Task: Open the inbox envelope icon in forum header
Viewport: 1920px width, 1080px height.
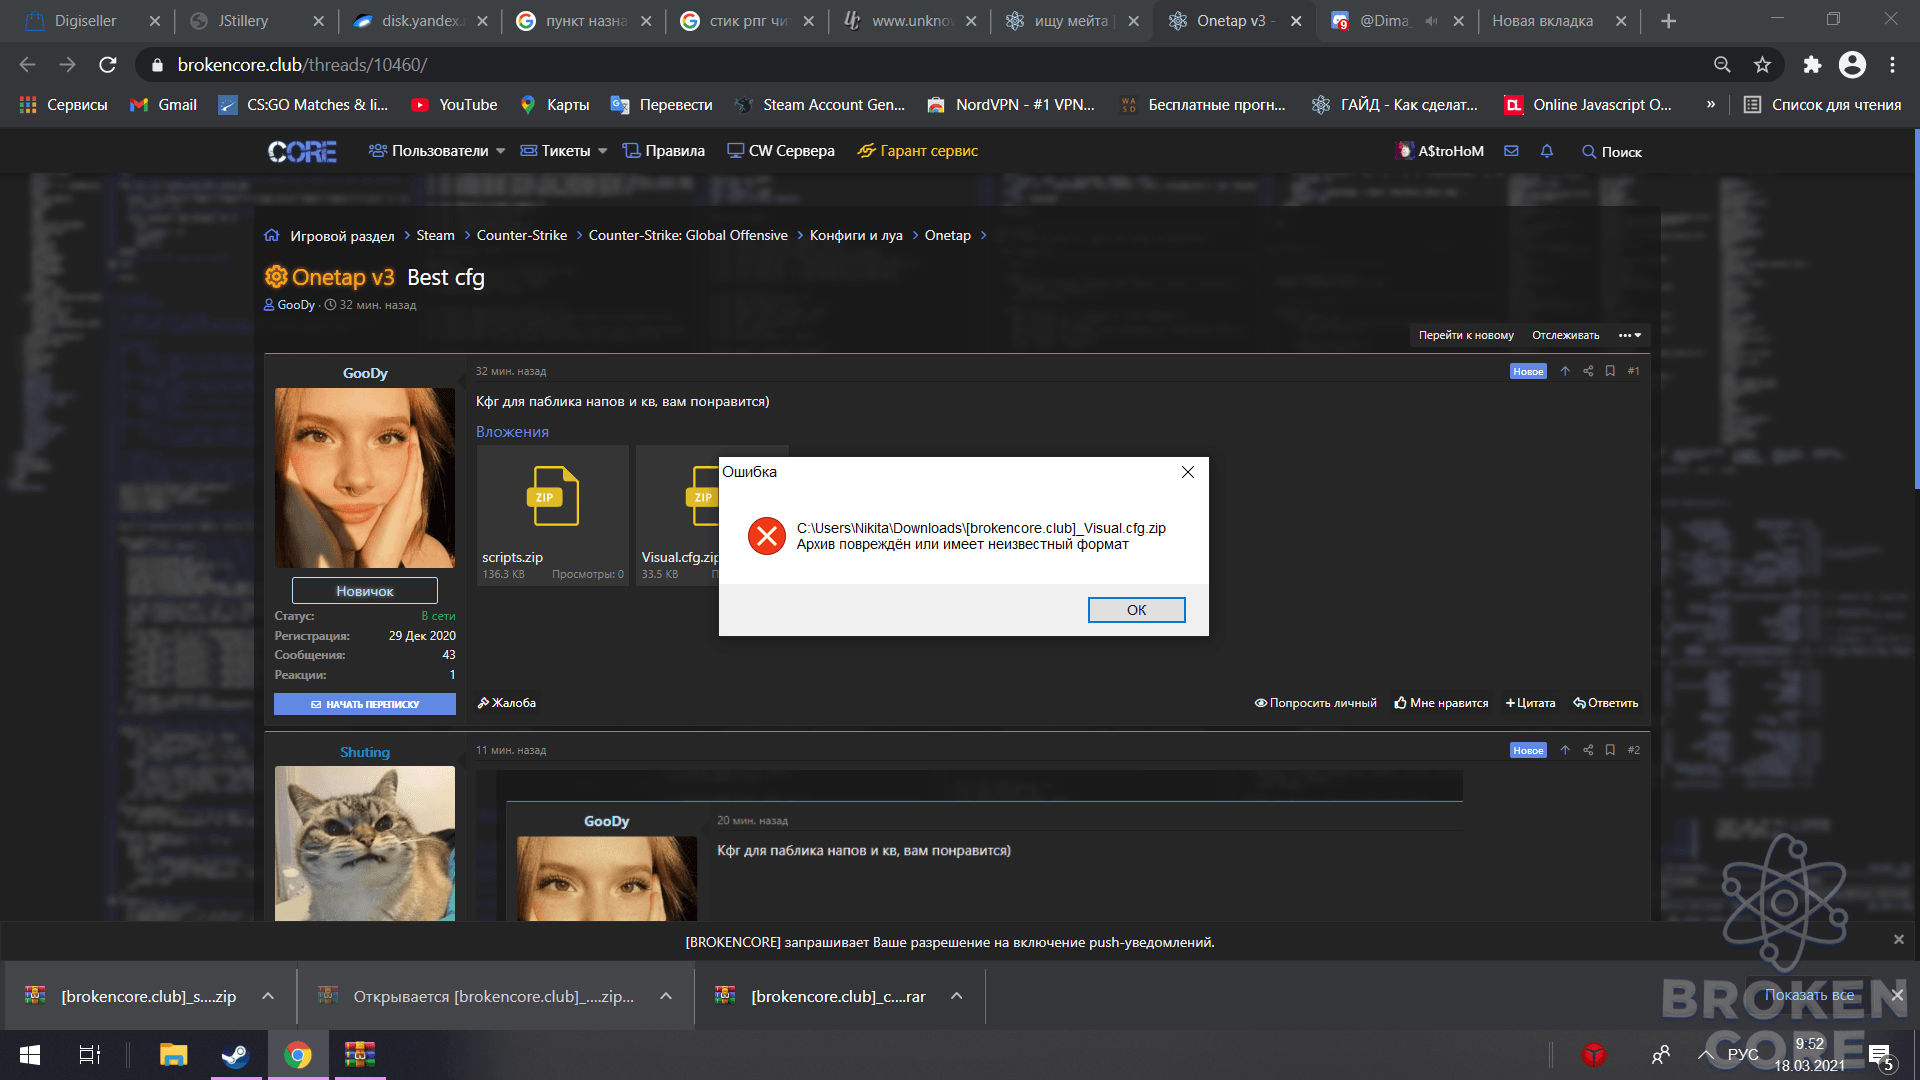Action: 1511,151
